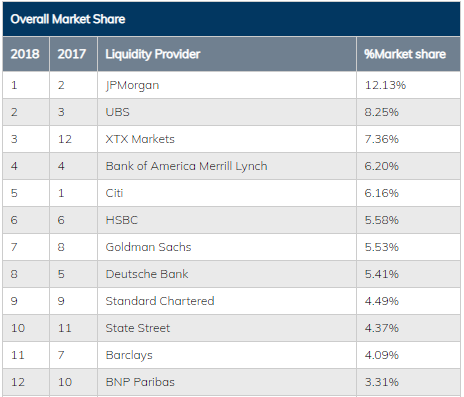464x397 pixels.
Task: Select the 2017 column header
Action: pos(72,54)
